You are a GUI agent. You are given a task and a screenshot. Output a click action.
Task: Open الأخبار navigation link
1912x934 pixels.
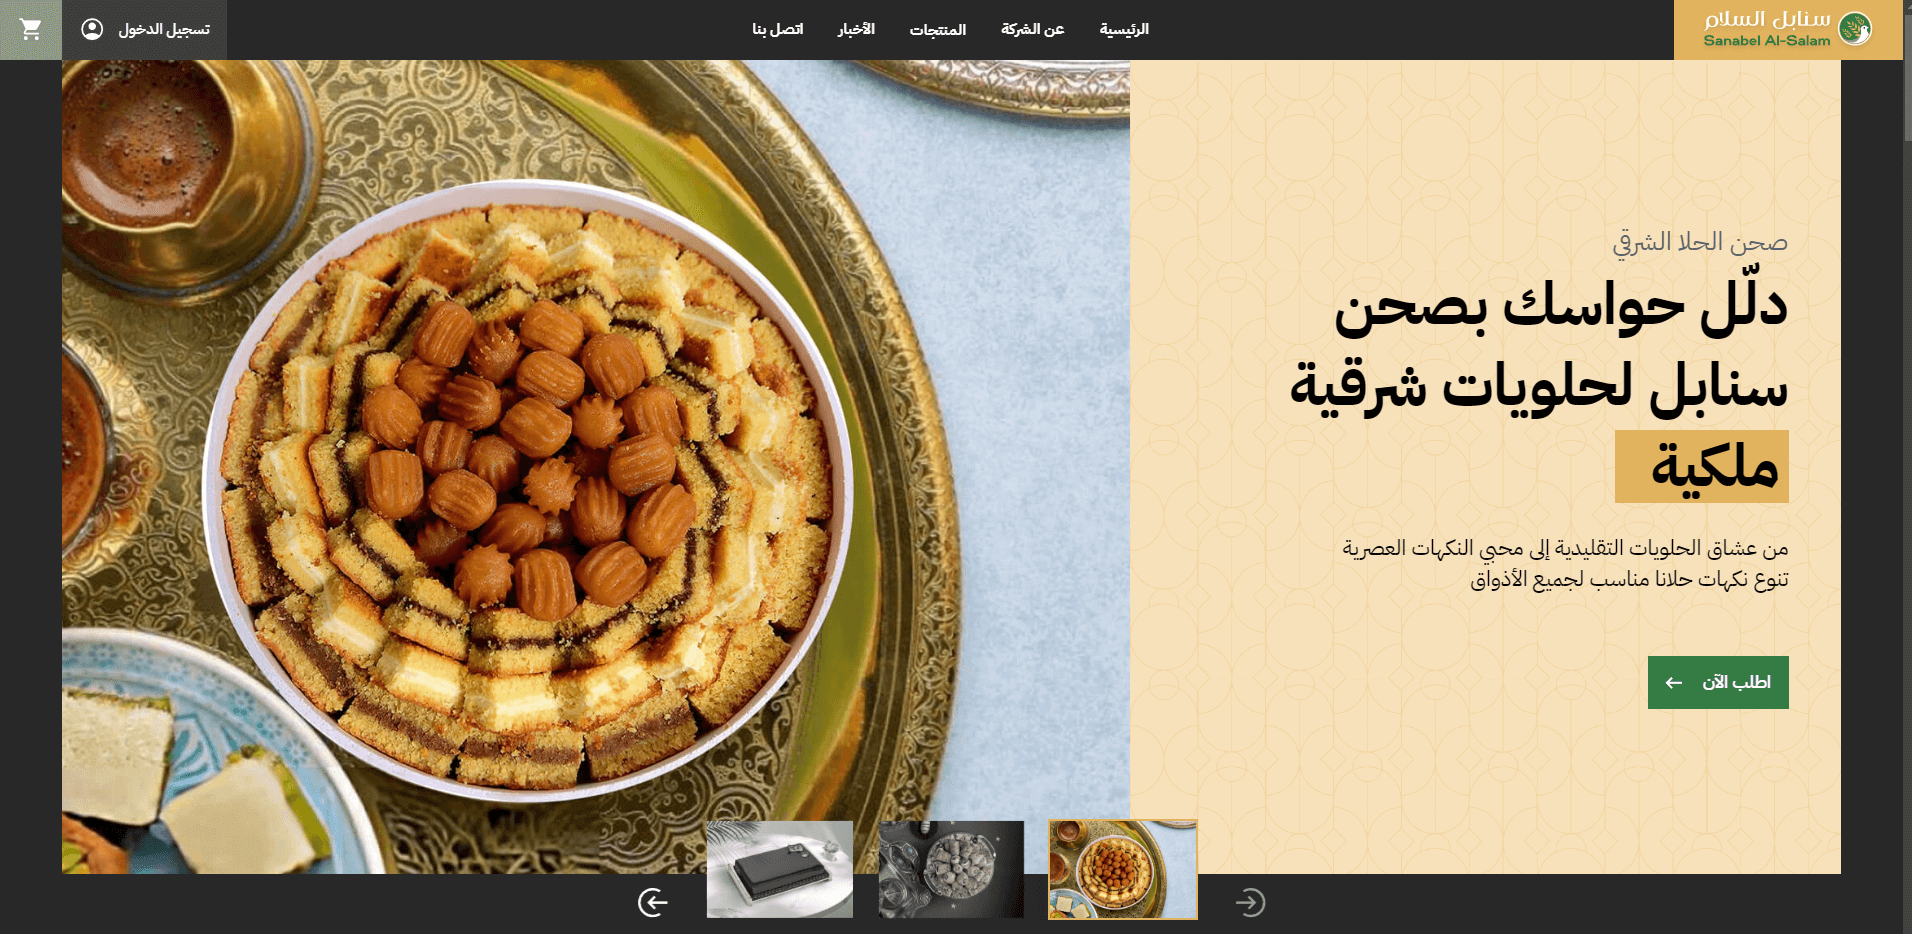856,30
